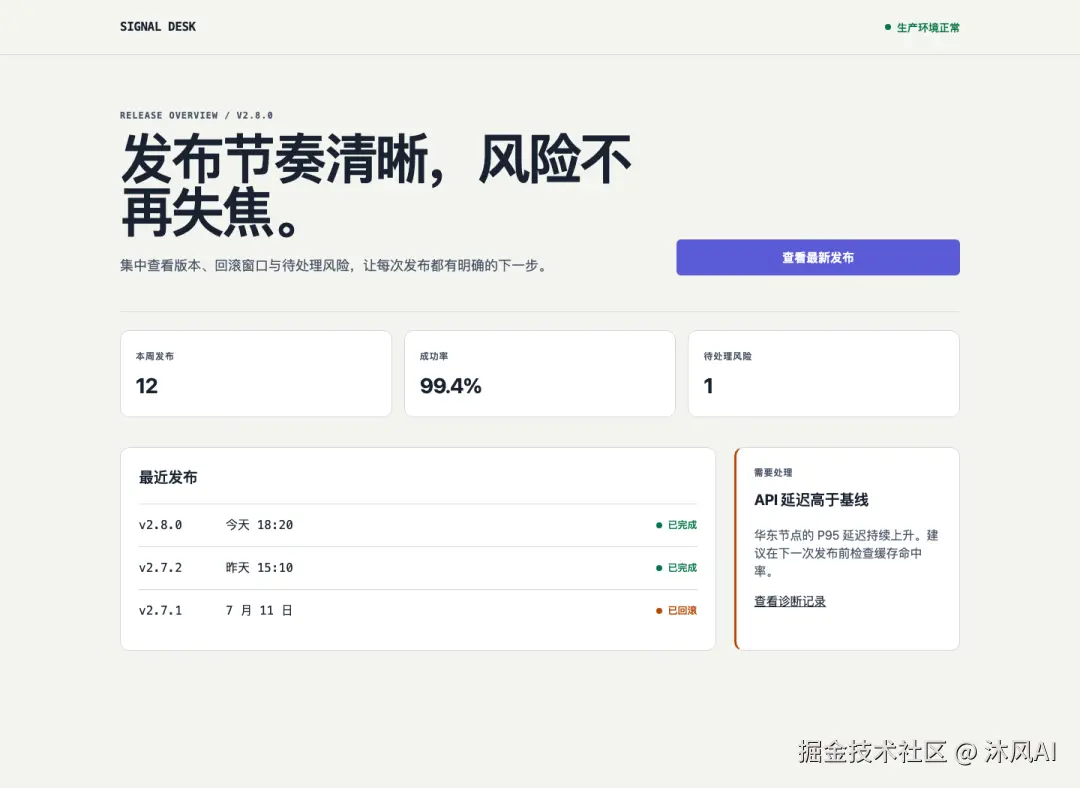This screenshot has height=788, width=1080.
Task: Click the 集中查看版本 subtitle text
Action: (x=335, y=265)
